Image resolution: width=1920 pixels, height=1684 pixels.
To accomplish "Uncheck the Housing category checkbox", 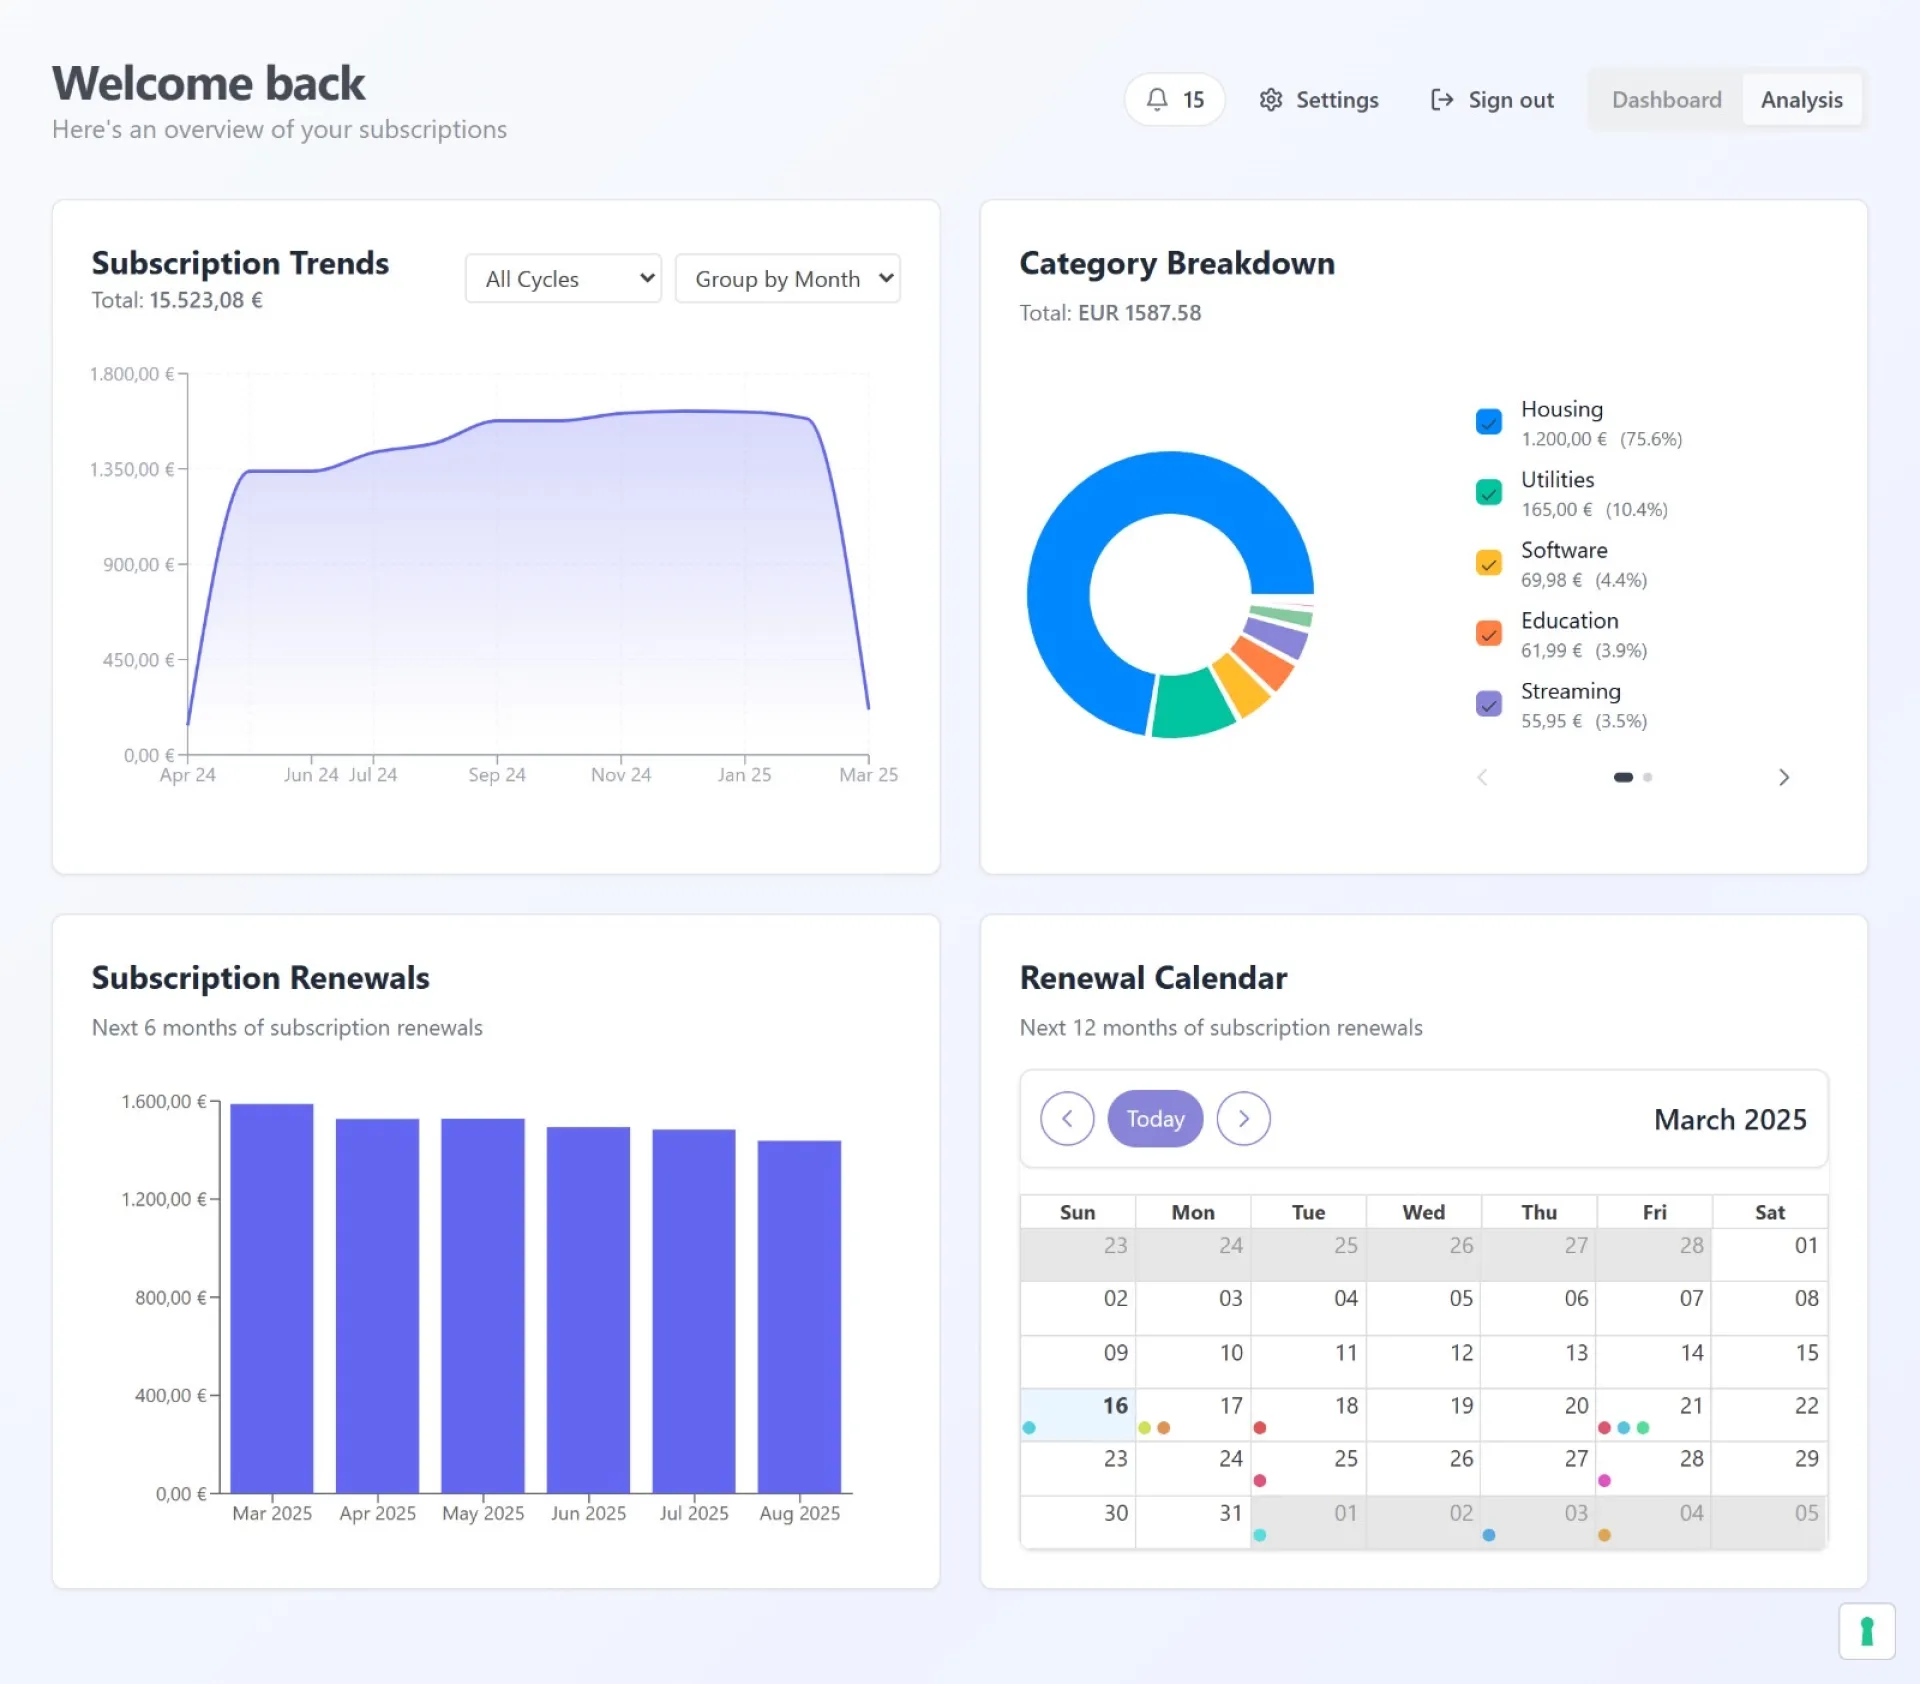I will [x=1488, y=422].
